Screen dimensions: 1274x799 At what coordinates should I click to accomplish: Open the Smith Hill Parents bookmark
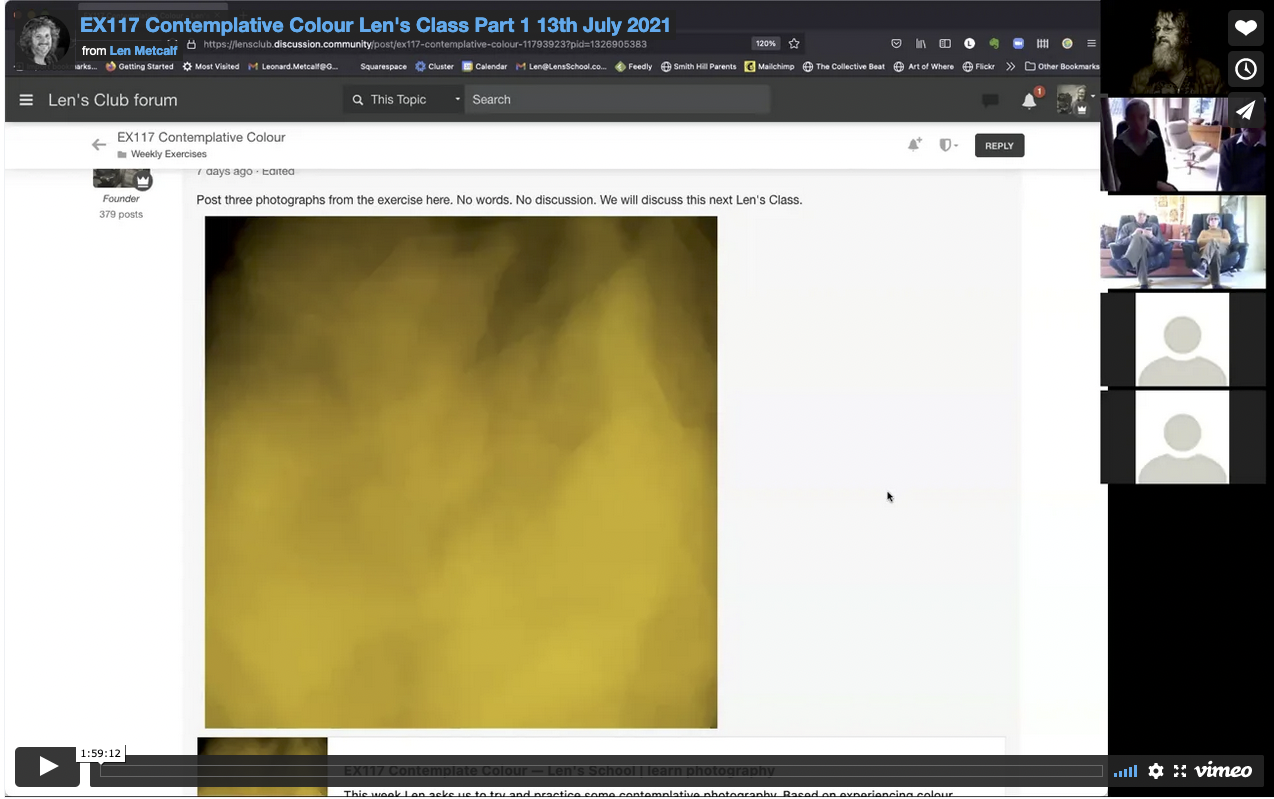(x=699, y=67)
